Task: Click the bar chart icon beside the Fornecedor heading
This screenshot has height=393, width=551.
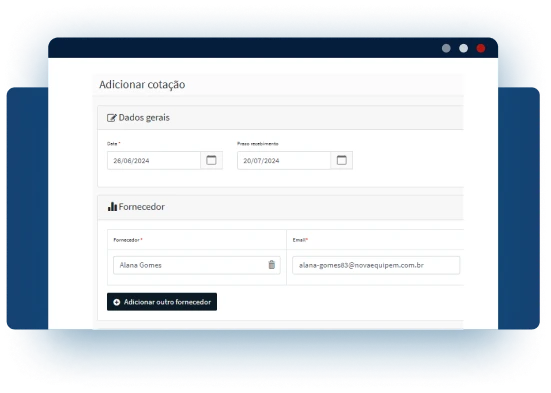Action: tap(112, 207)
